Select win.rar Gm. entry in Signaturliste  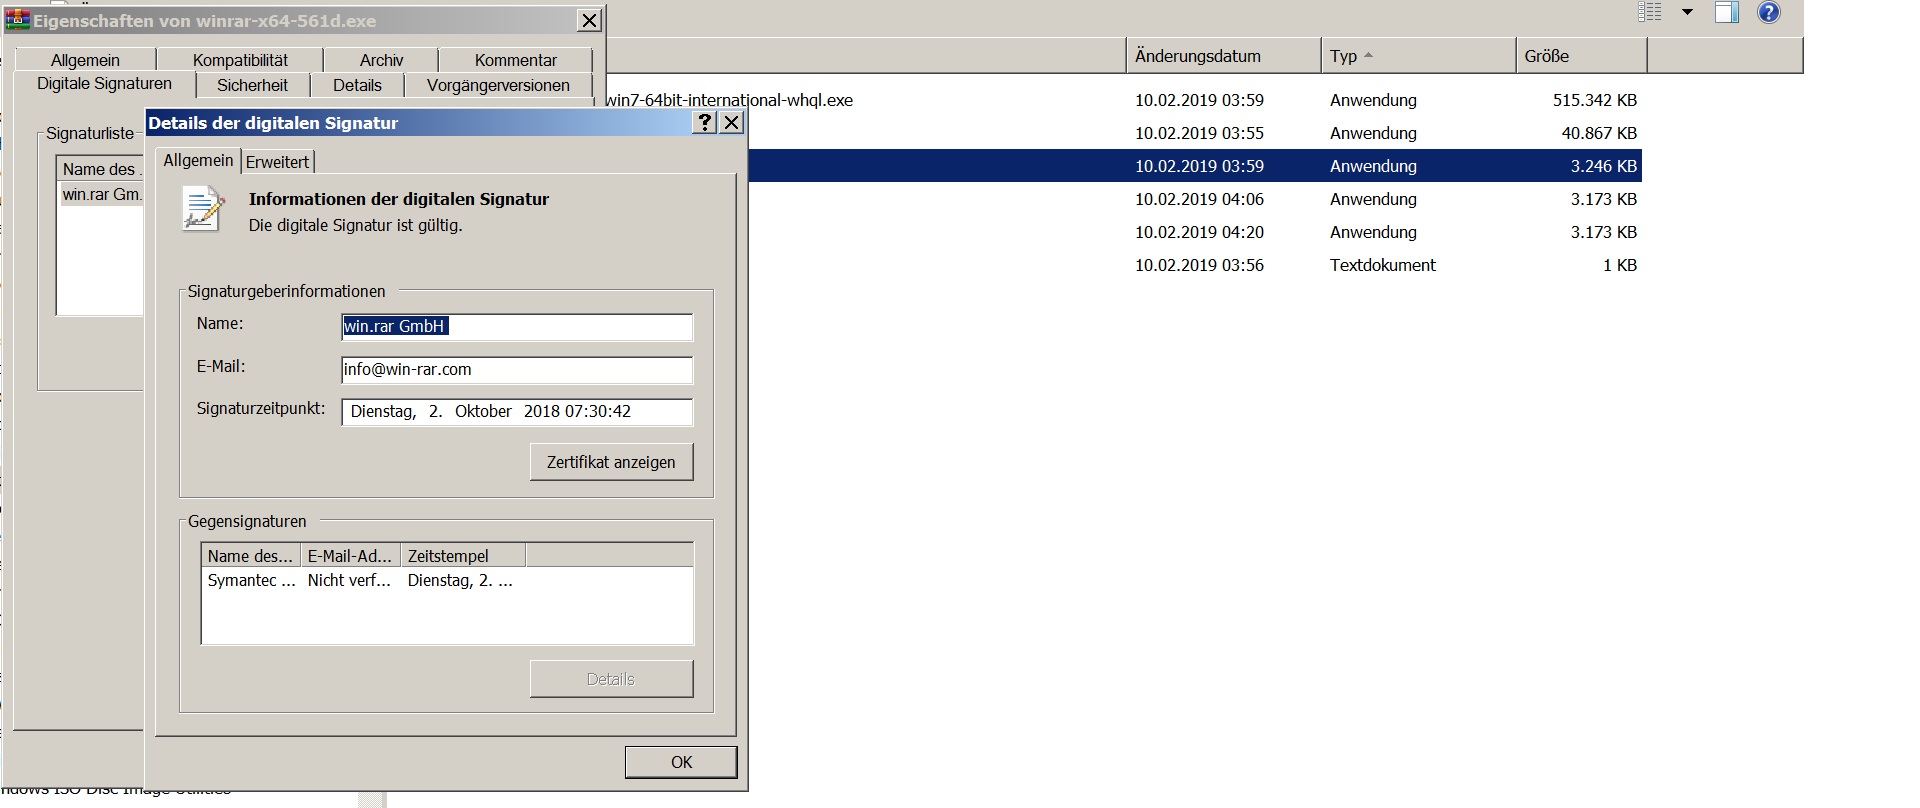click(x=101, y=194)
